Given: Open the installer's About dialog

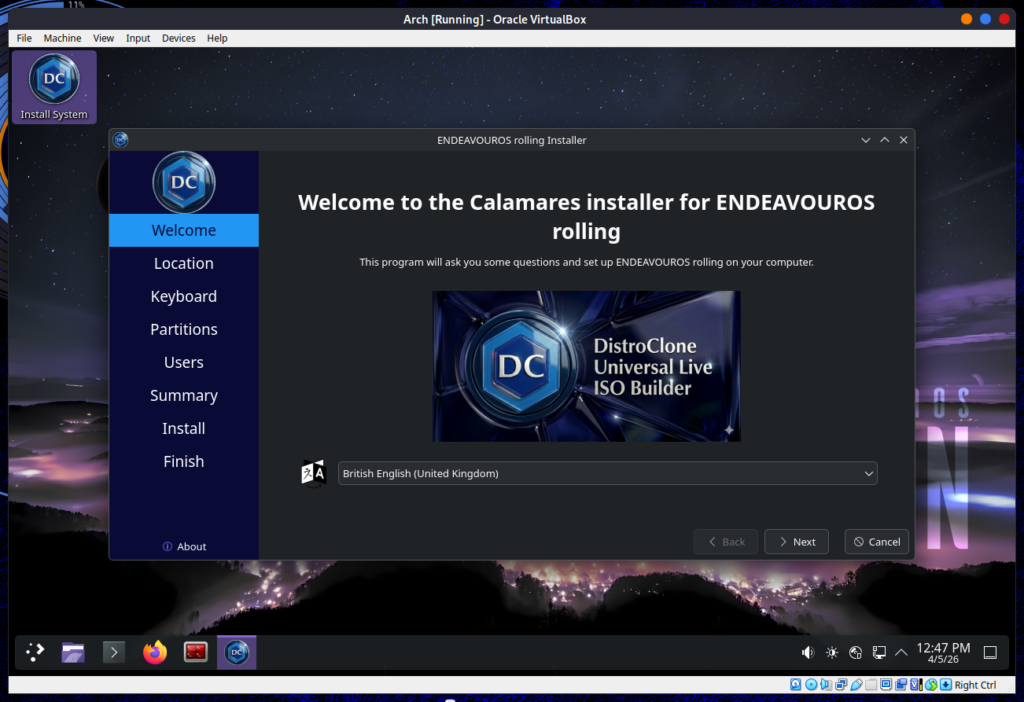Looking at the screenshot, I should [184, 546].
